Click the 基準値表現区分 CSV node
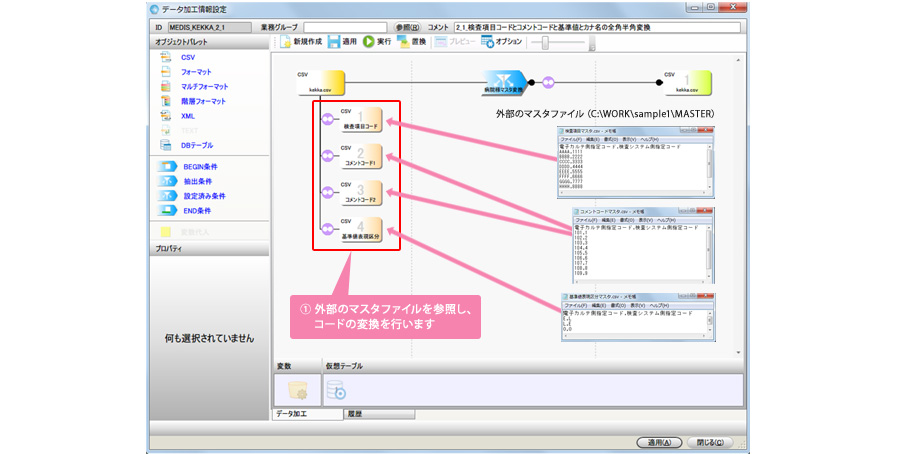Image resolution: width=900 pixels, height=454 pixels. coord(361,230)
